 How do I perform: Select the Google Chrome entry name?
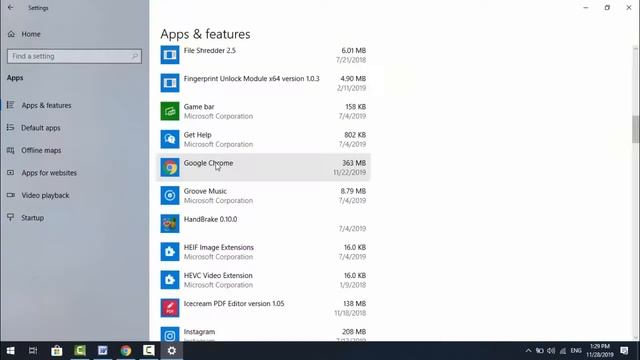[x=209, y=163]
